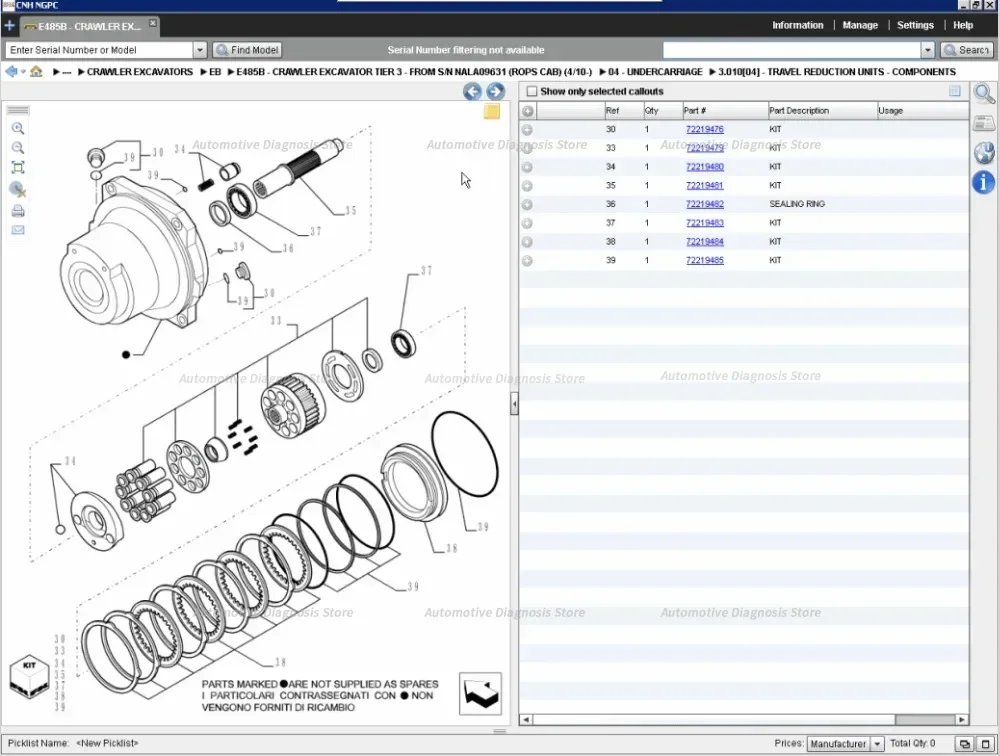Close the E485B - CRAWLER EX tab

click(153, 23)
